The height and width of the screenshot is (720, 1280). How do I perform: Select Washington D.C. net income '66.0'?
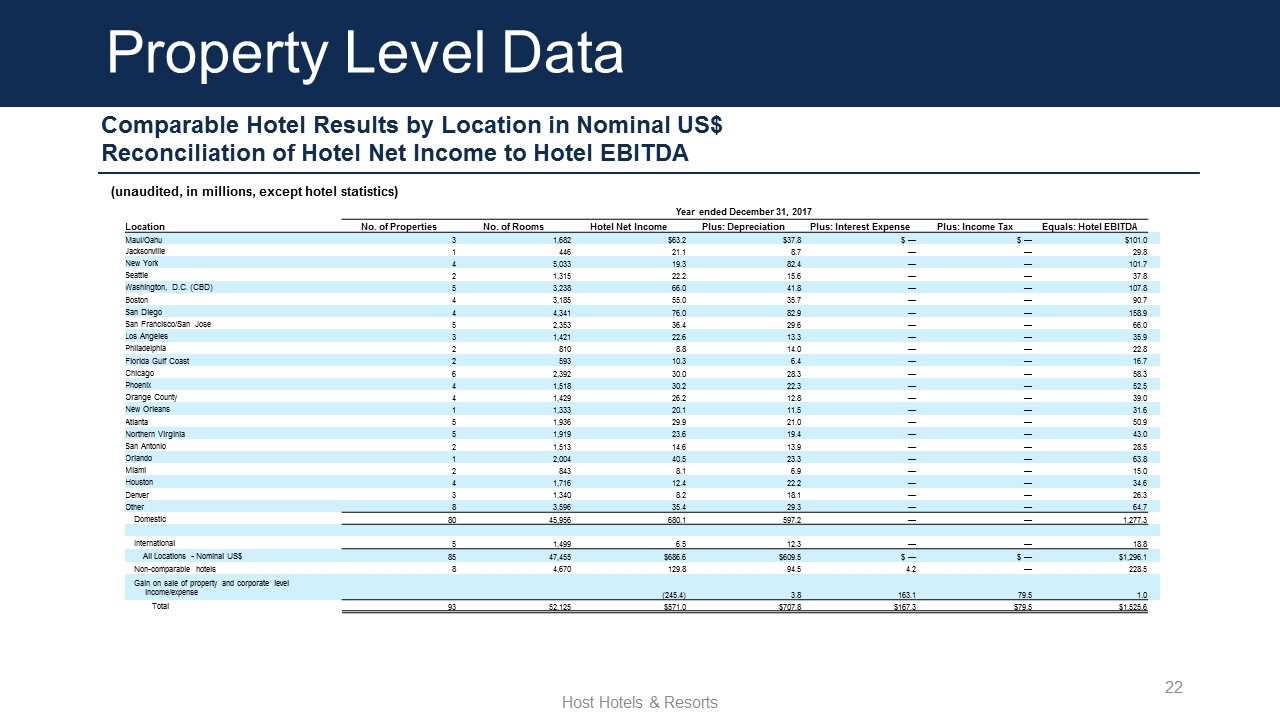(x=677, y=288)
